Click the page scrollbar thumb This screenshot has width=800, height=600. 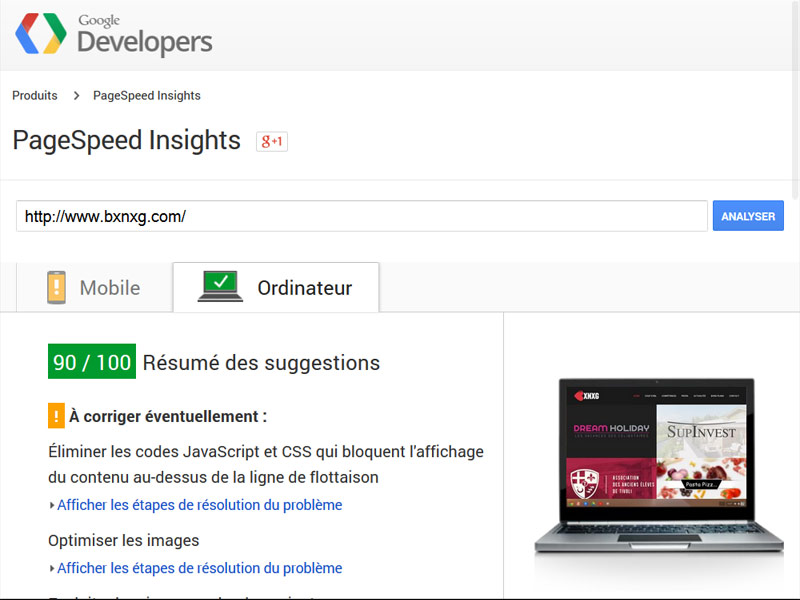click(795, 99)
